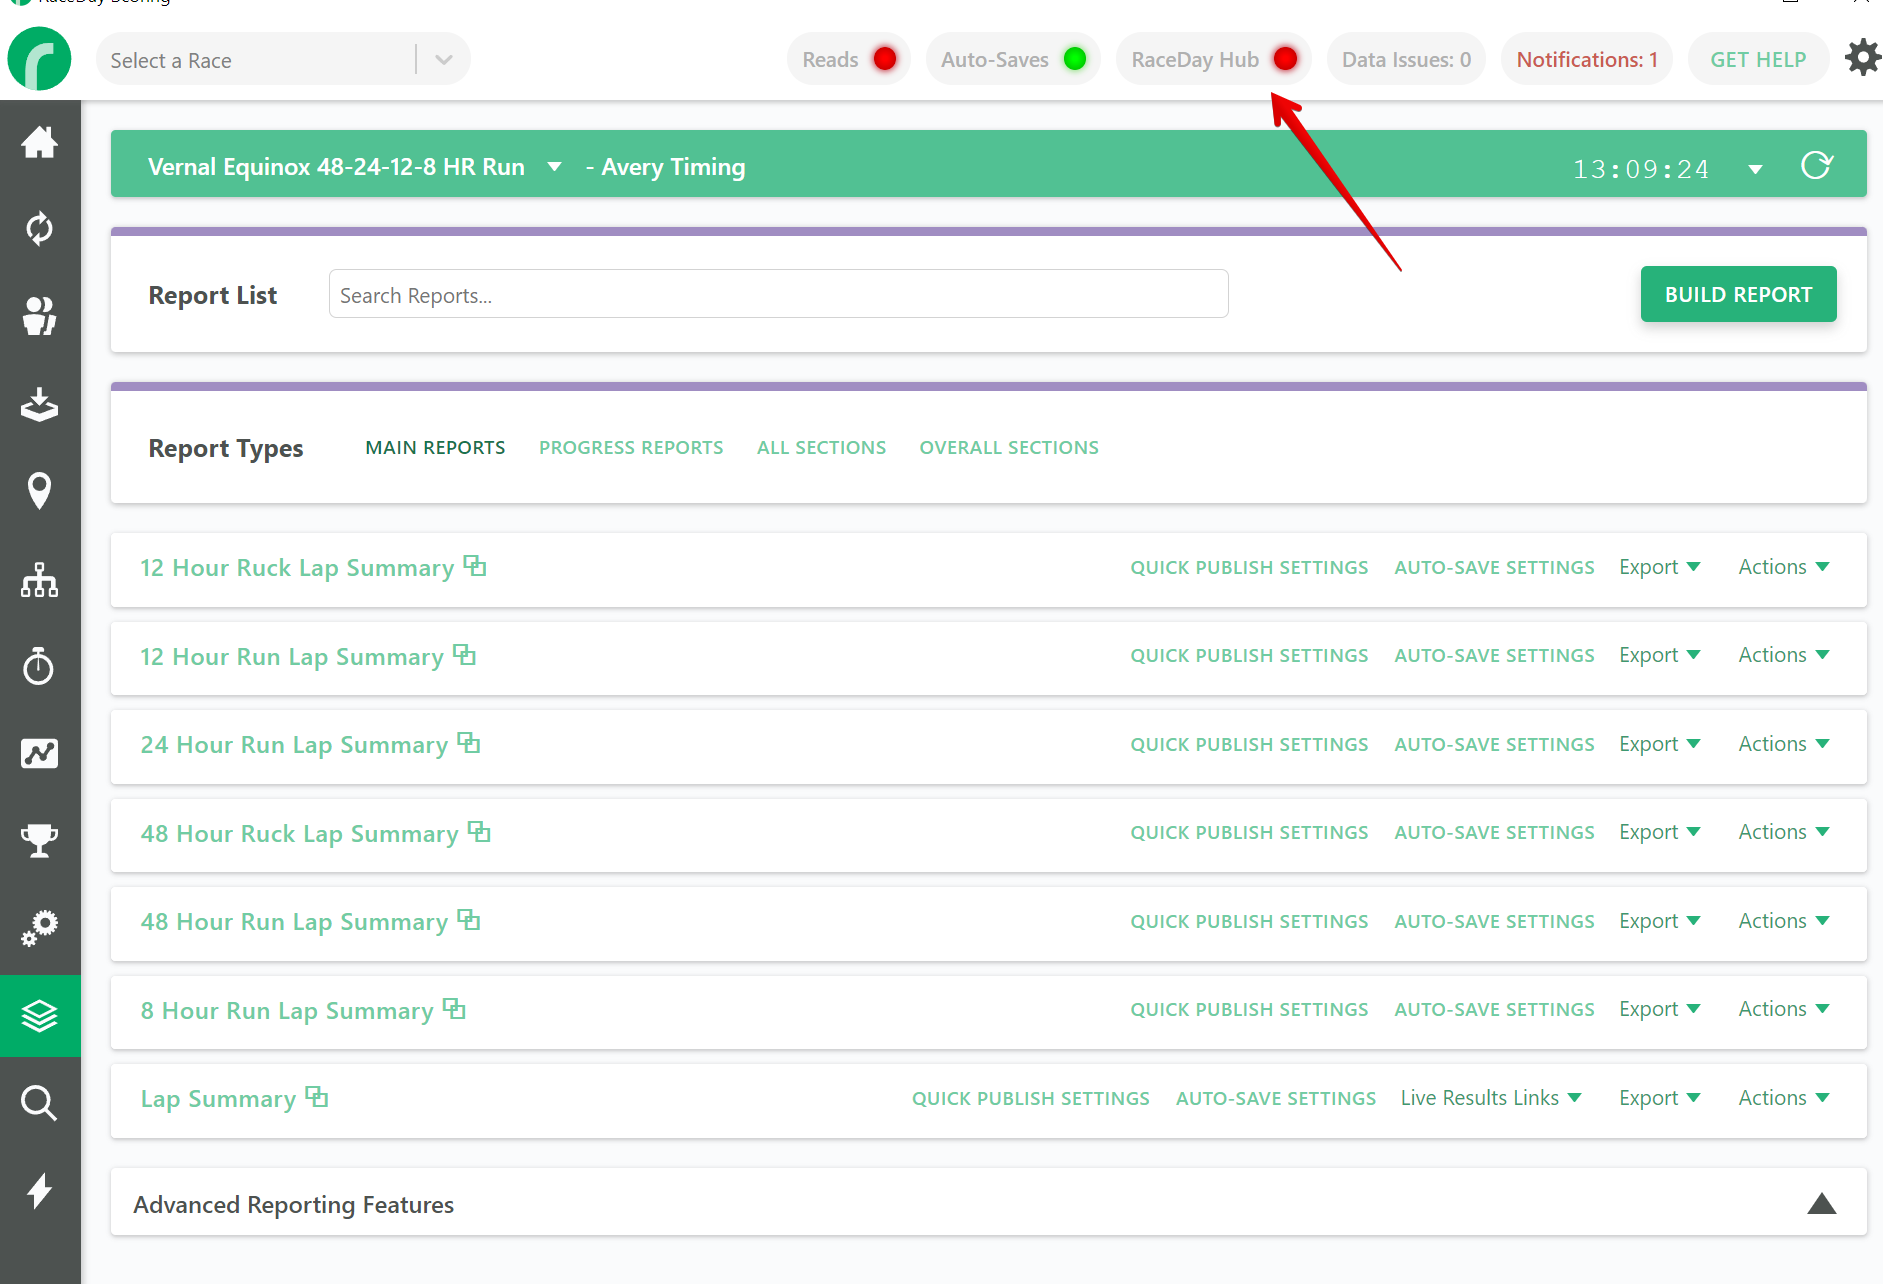Open 8 Hour Run Lap Summary window icon

454,1009
